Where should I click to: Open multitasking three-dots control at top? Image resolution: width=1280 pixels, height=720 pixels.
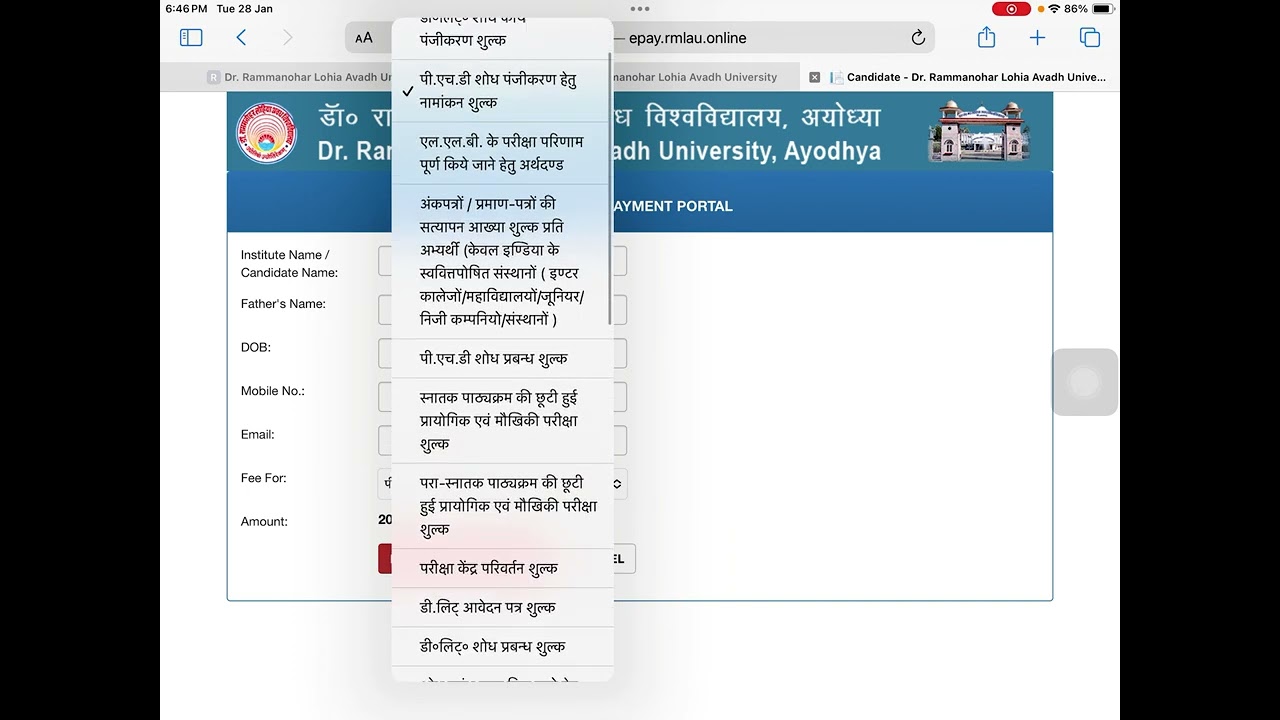pyautogui.click(x=640, y=8)
